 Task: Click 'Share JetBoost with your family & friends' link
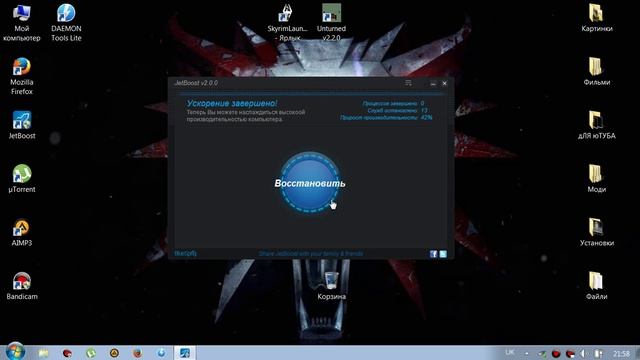311,253
